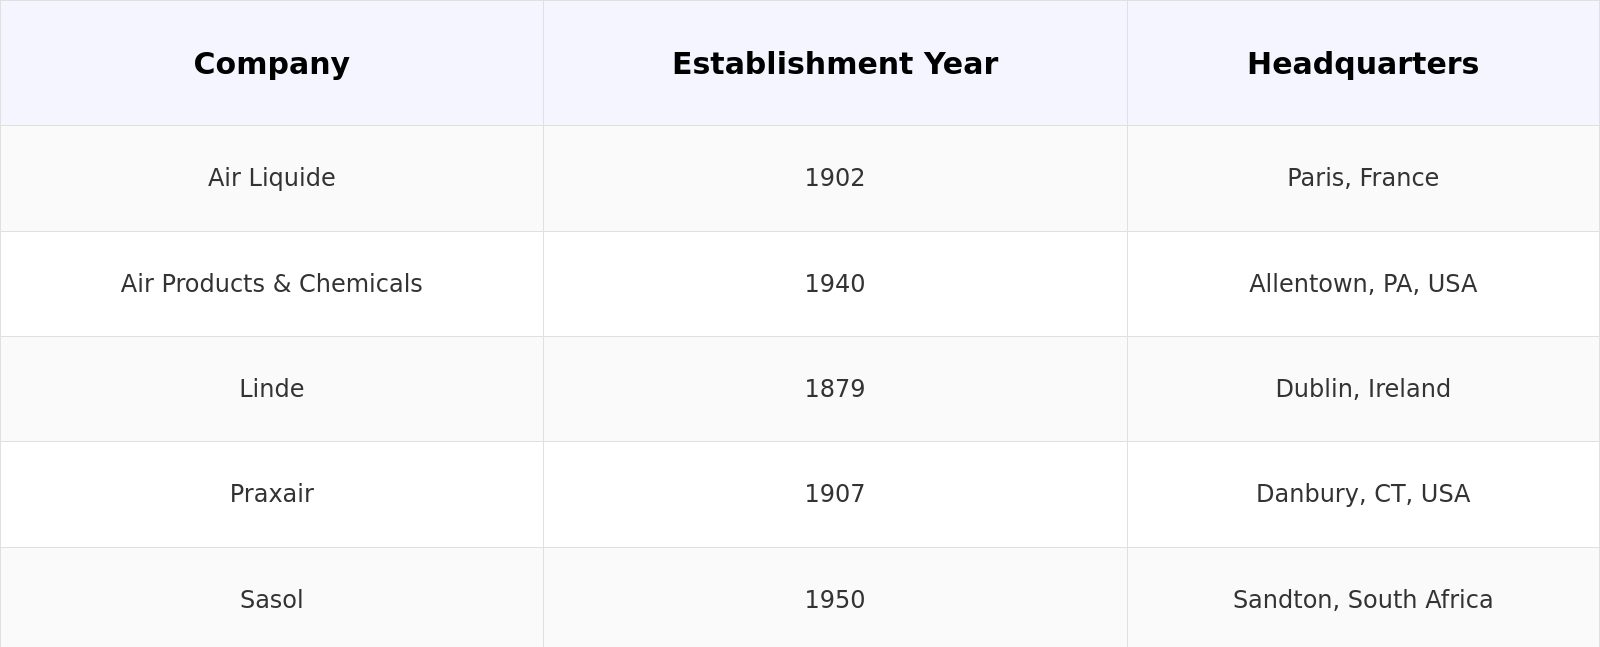The width and height of the screenshot is (1600, 647).
Task: Select the Air Liquide company cell
Action: tap(271, 178)
